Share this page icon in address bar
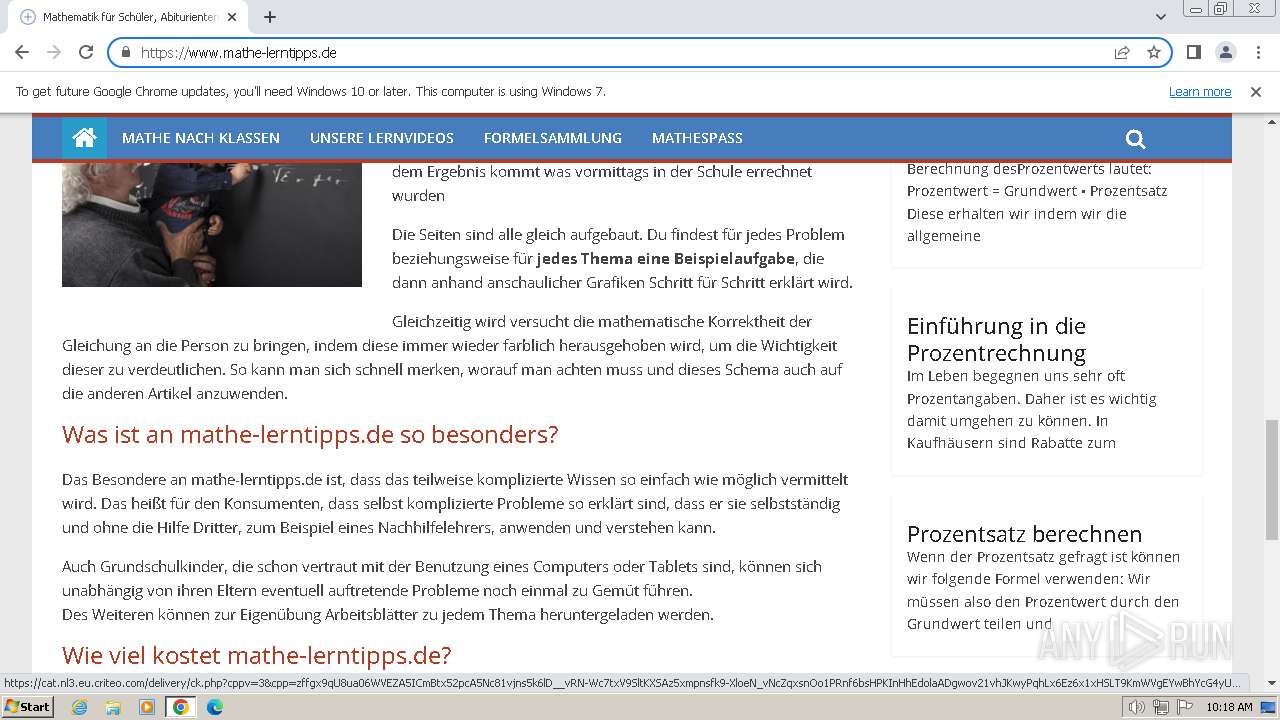1280x720 pixels. pos(1122,52)
